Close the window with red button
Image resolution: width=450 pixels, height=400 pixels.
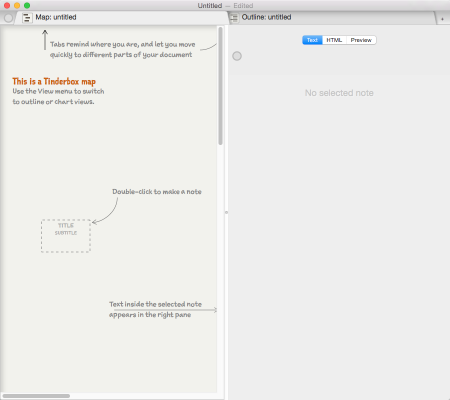[x=7, y=5]
